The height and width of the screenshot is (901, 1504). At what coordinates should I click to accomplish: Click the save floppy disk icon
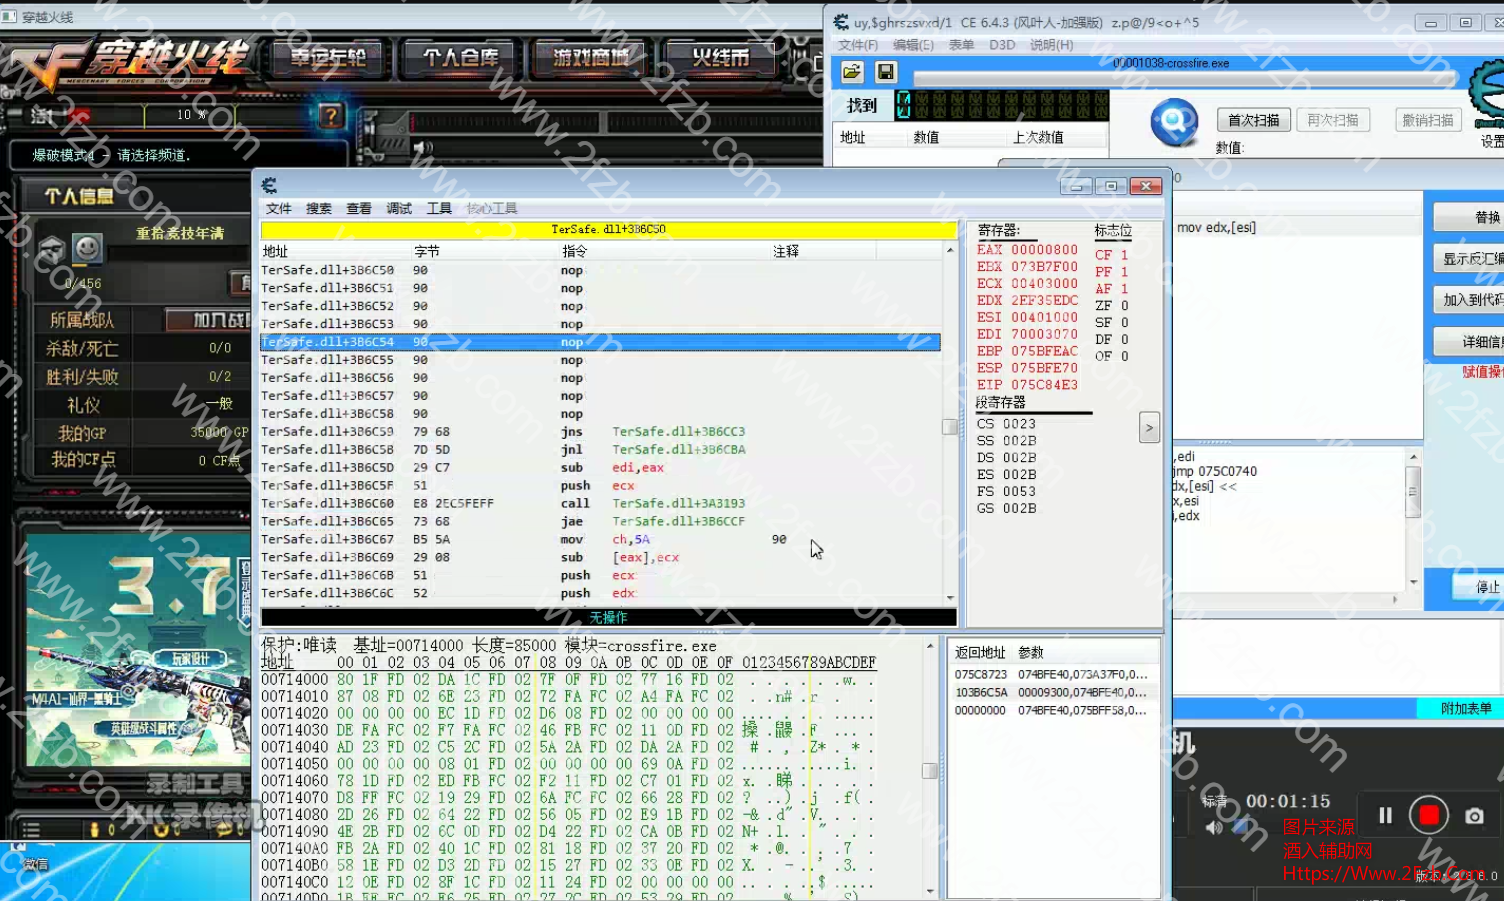tap(885, 72)
